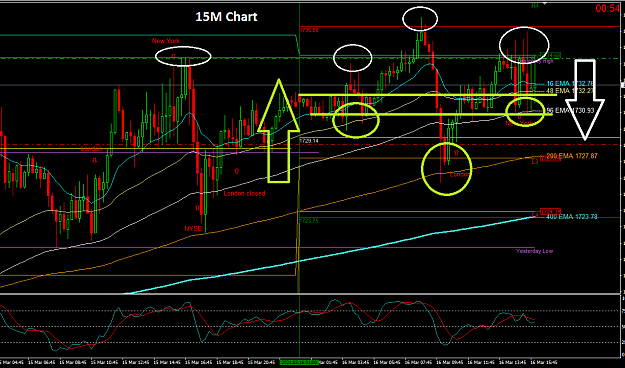625x368 pixels.
Task: Click the green 1723.75 price level label
Action: click(x=309, y=220)
